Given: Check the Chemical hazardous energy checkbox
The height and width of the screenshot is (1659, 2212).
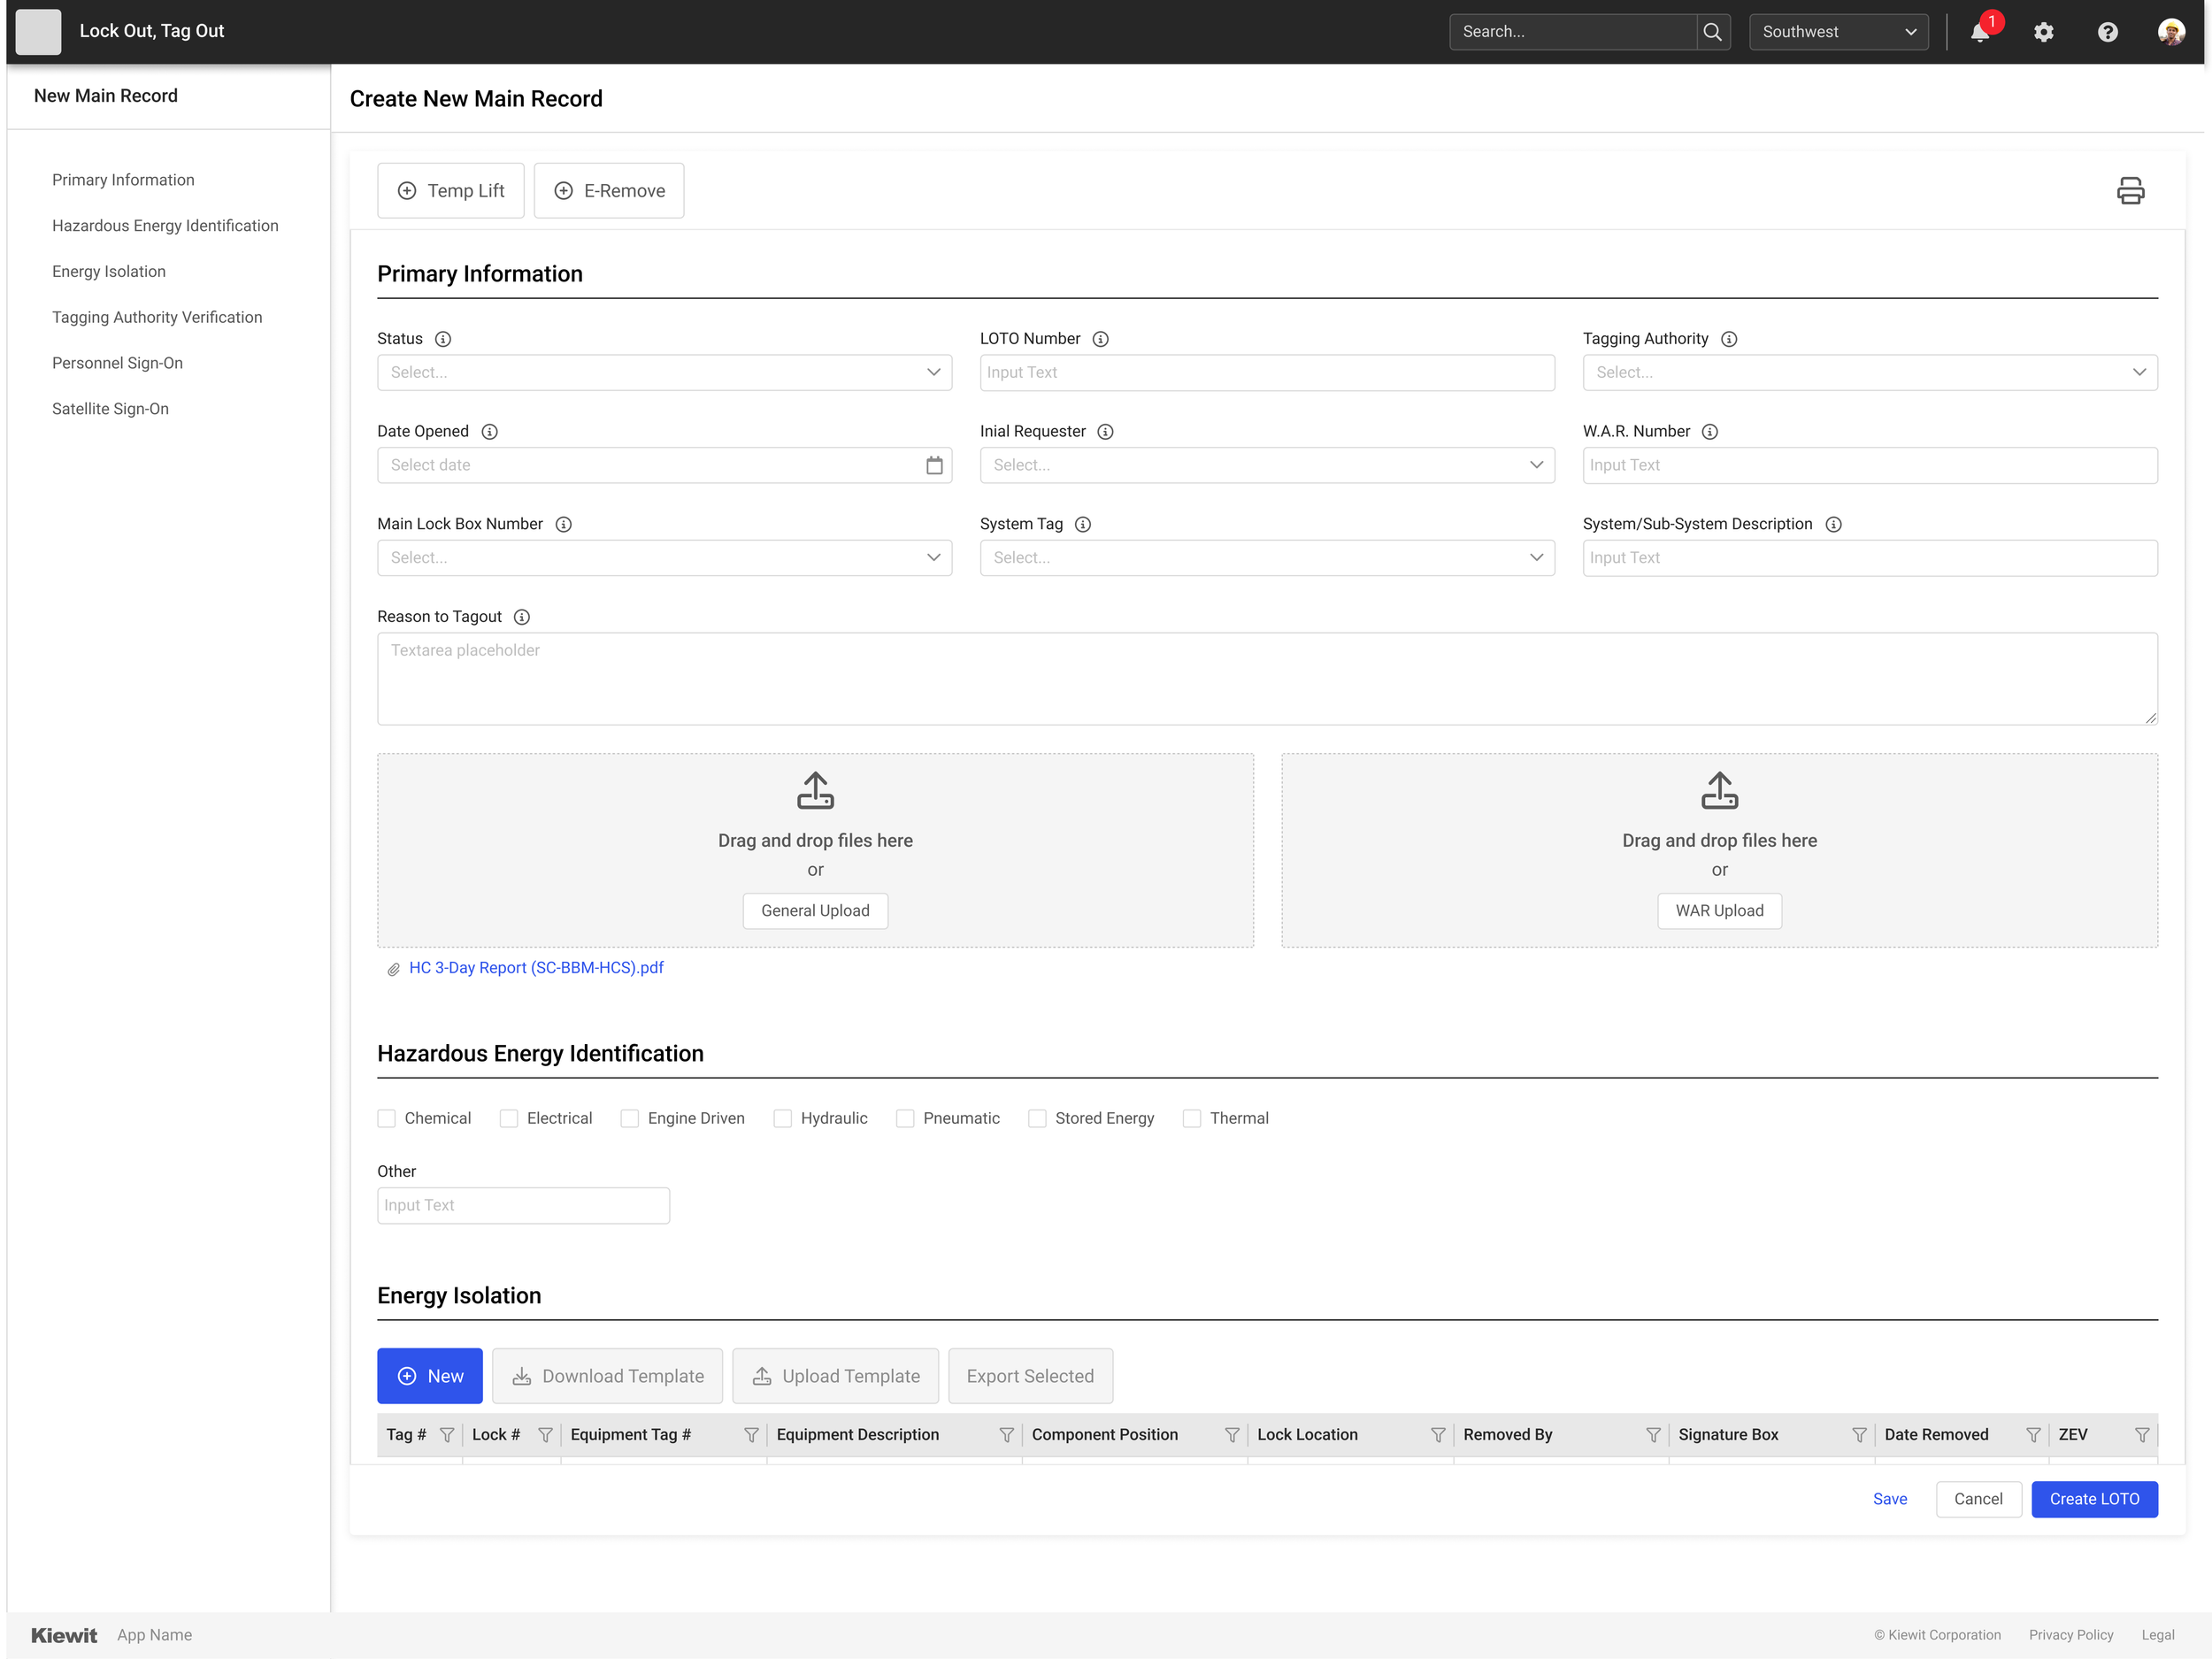Looking at the screenshot, I should click(x=387, y=1118).
